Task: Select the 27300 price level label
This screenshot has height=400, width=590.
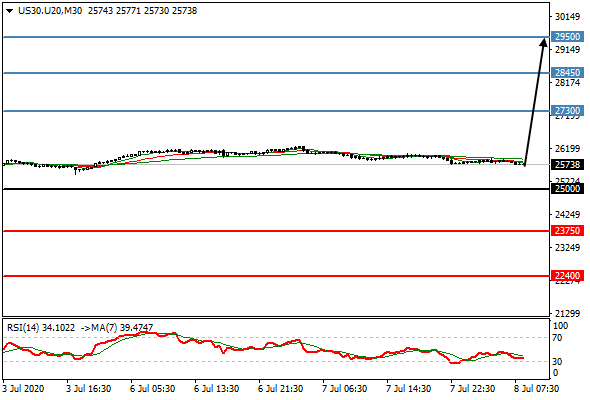Action: [567, 111]
